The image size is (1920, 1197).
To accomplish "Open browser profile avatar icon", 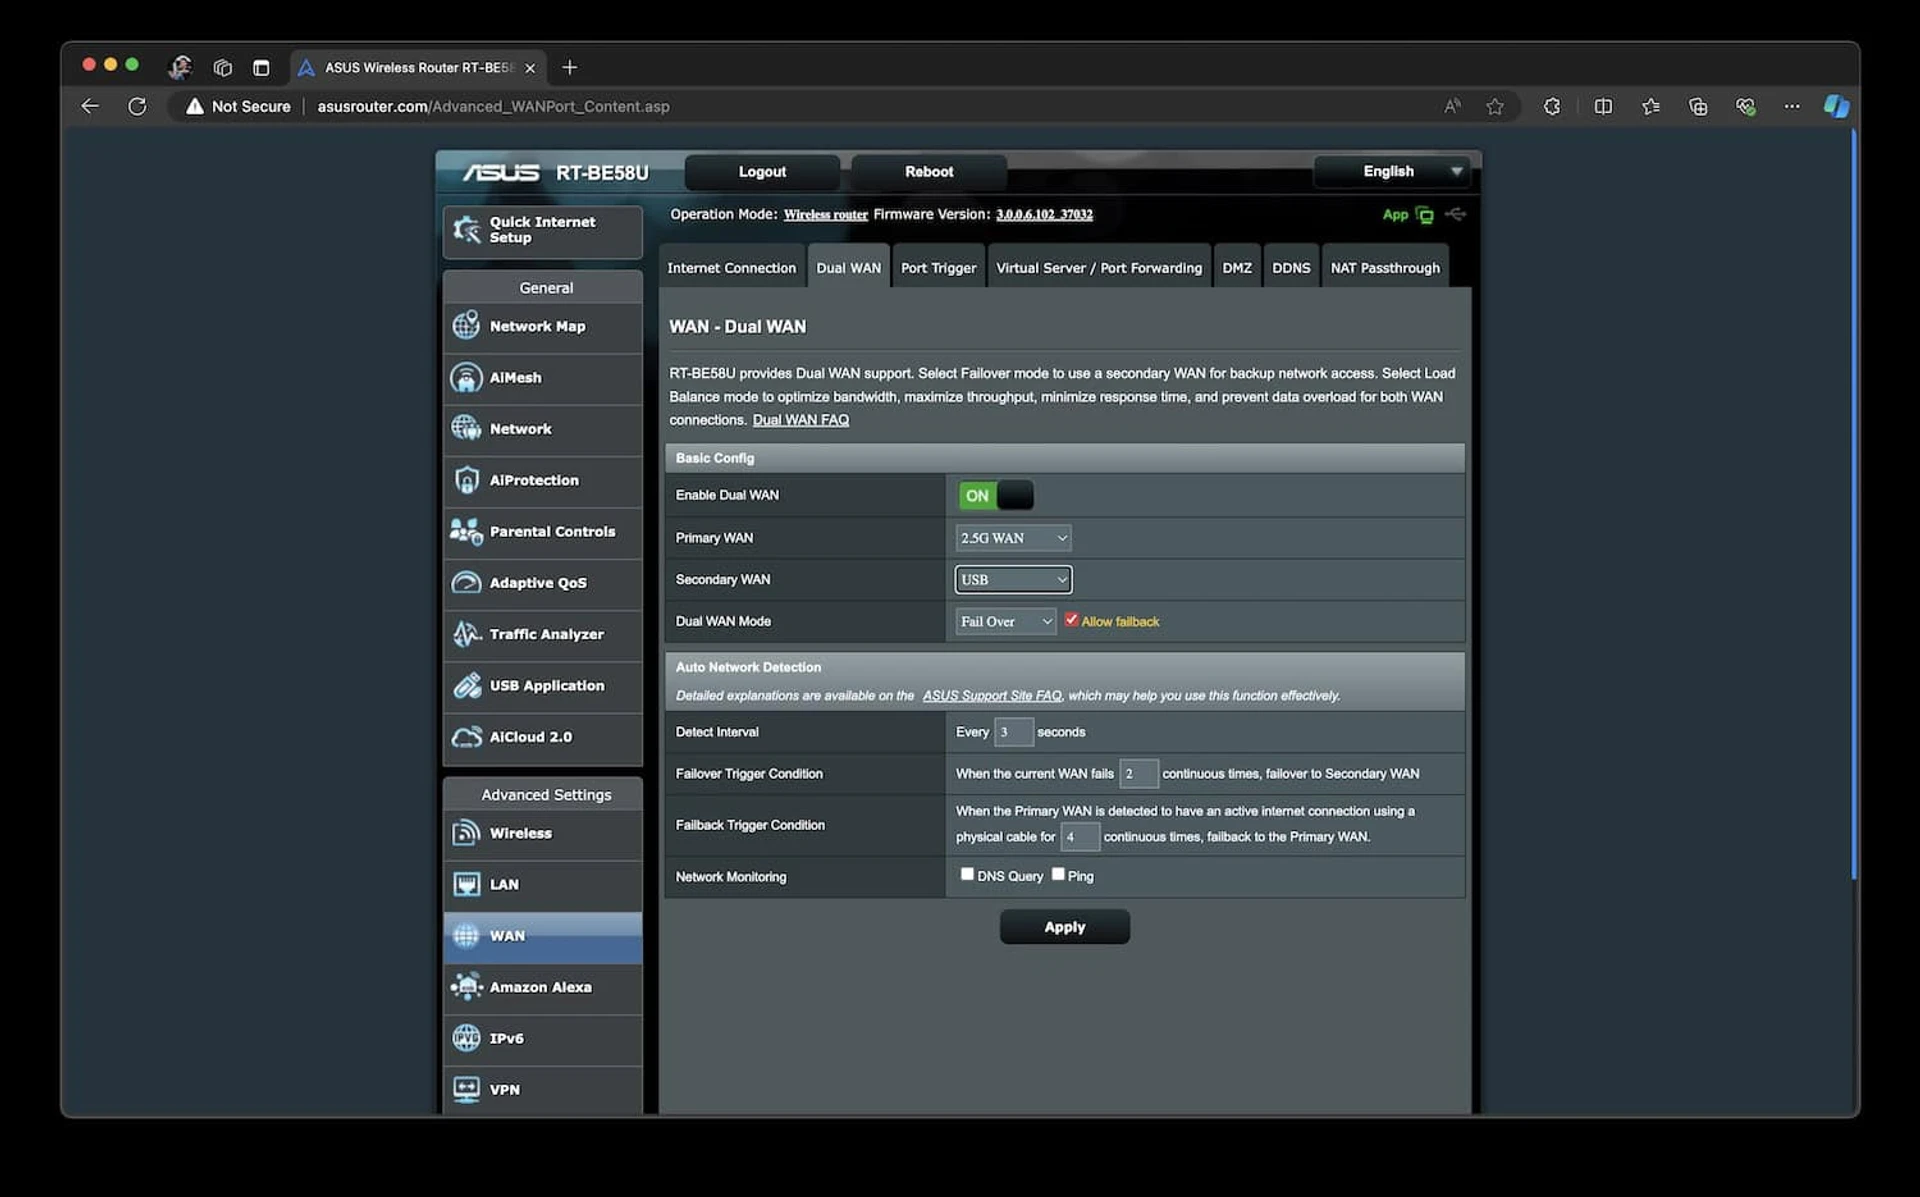I will pyautogui.click(x=180, y=67).
